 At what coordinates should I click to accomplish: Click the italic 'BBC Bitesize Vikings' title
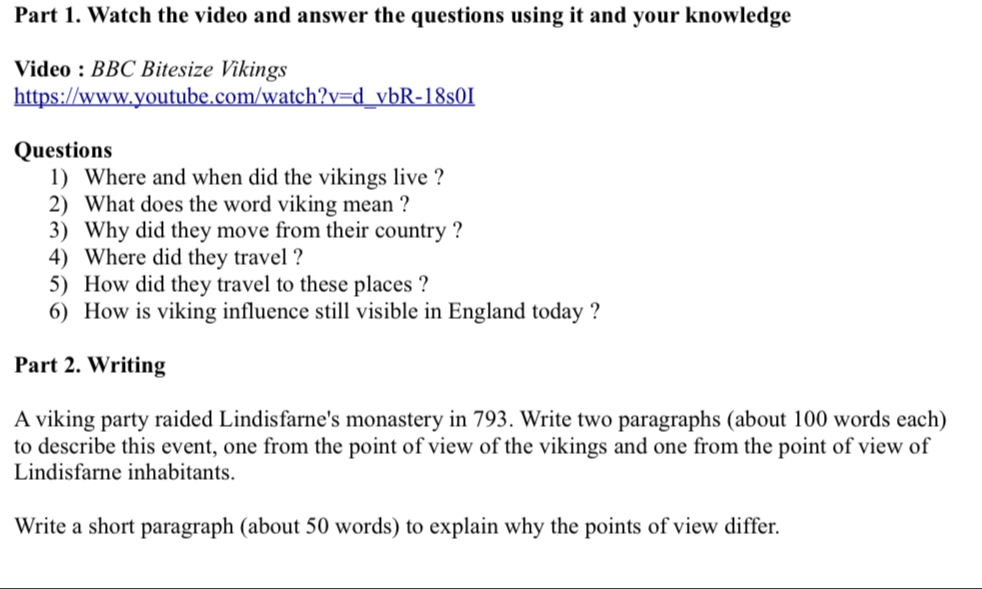click(x=189, y=70)
